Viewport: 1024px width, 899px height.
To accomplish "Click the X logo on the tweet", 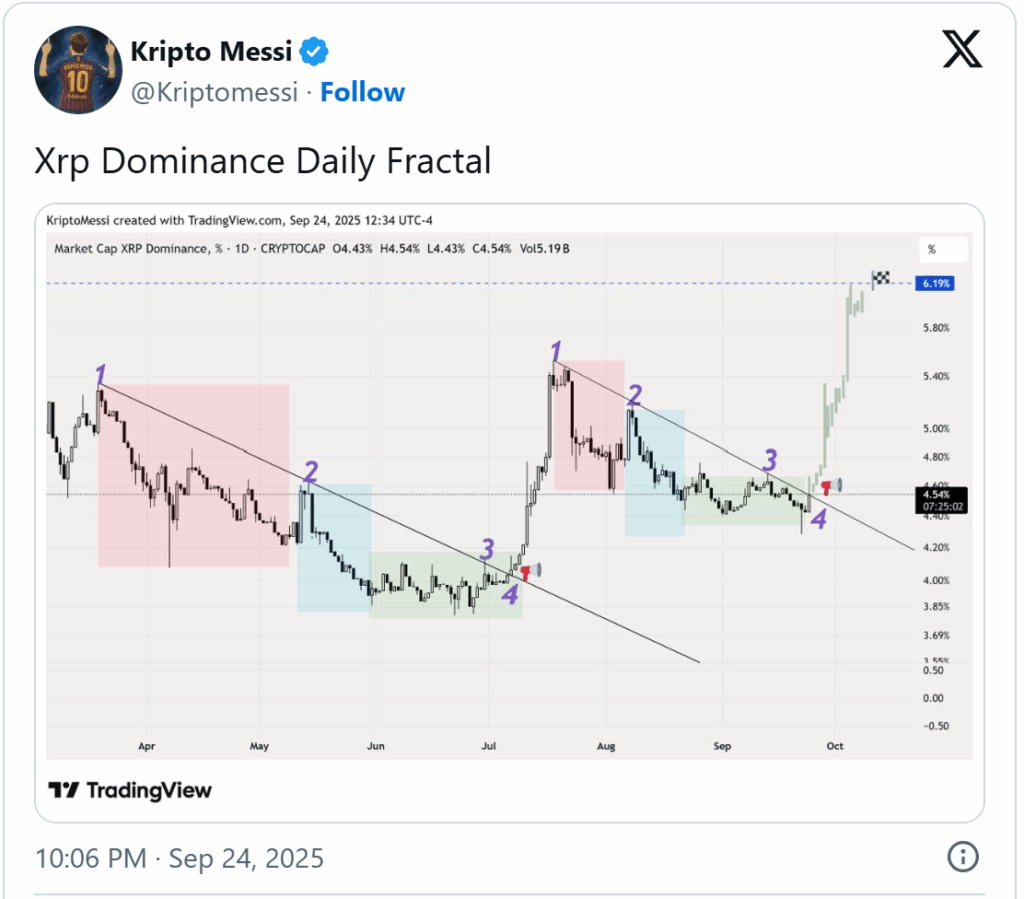I will coord(962,49).
